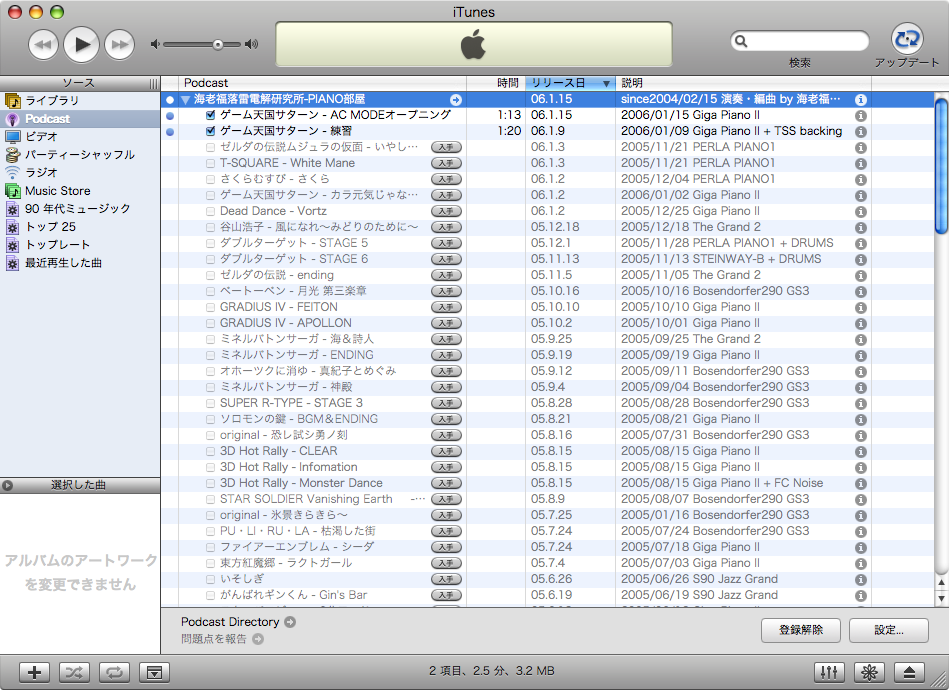
Task: Click the low volume speaker icon
Action: click(155, 44)
